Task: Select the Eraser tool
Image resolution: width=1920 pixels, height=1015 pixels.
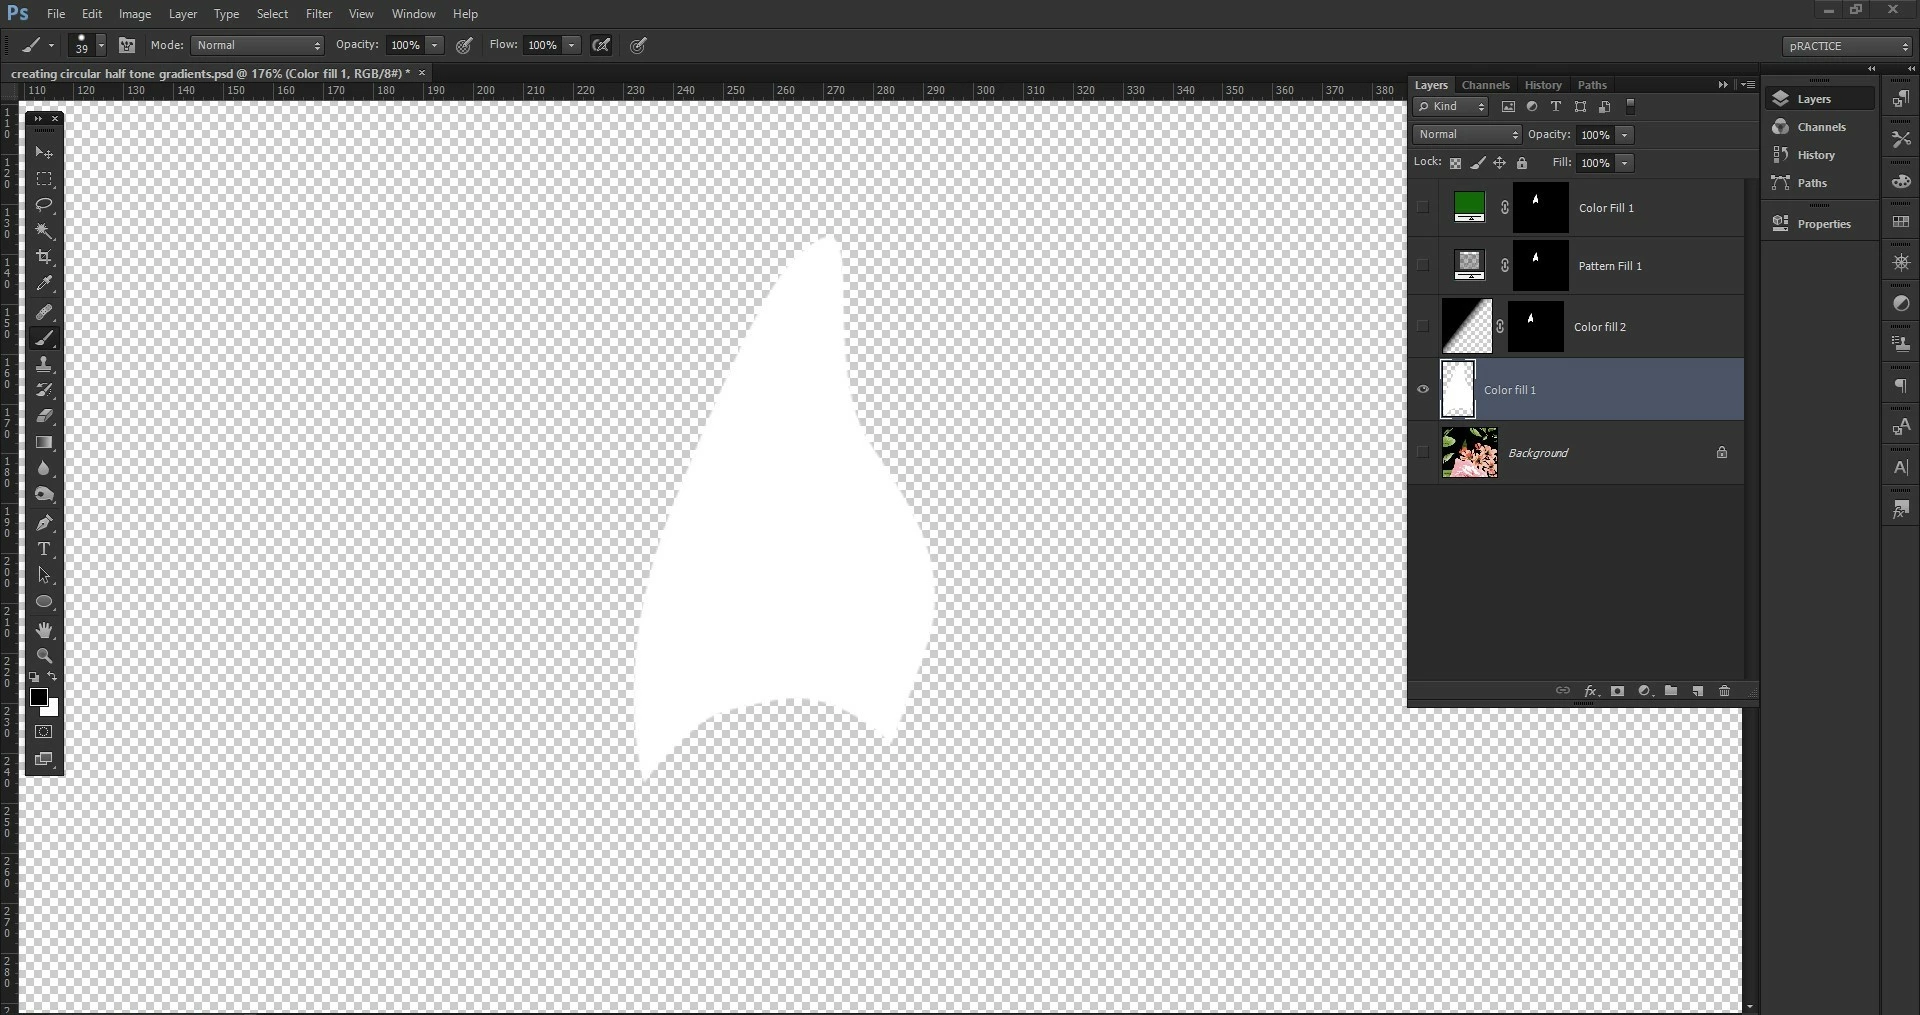Action: [44, 416]
